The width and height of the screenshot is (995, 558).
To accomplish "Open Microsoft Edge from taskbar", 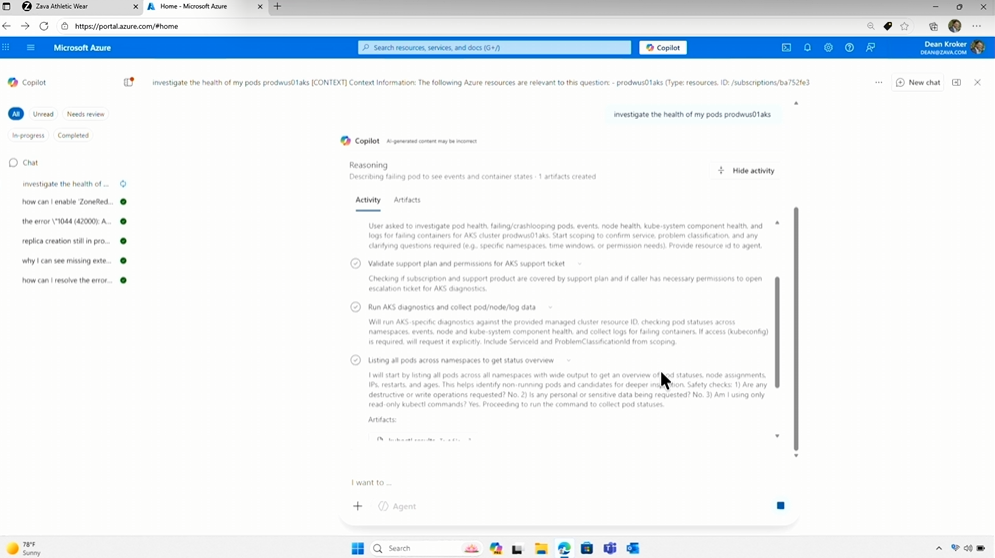I will coord(563,548).
